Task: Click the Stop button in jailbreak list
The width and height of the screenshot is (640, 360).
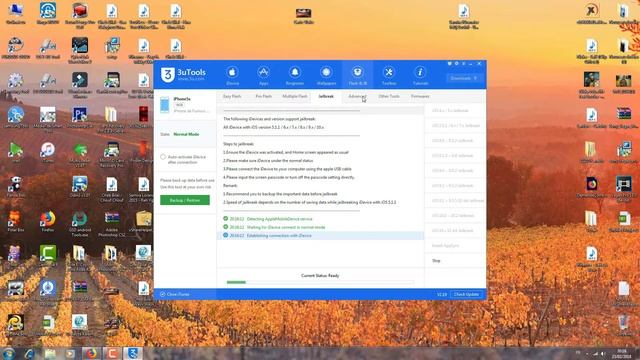Action: point(436,260)
